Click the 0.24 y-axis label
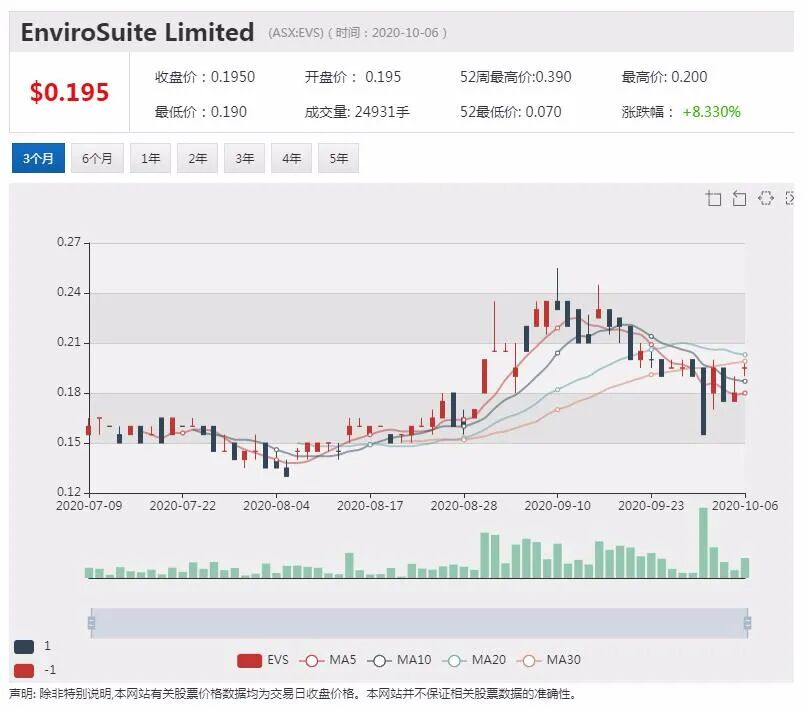The image size is (806, 713). pyautogui.click(x=69, y=292)
